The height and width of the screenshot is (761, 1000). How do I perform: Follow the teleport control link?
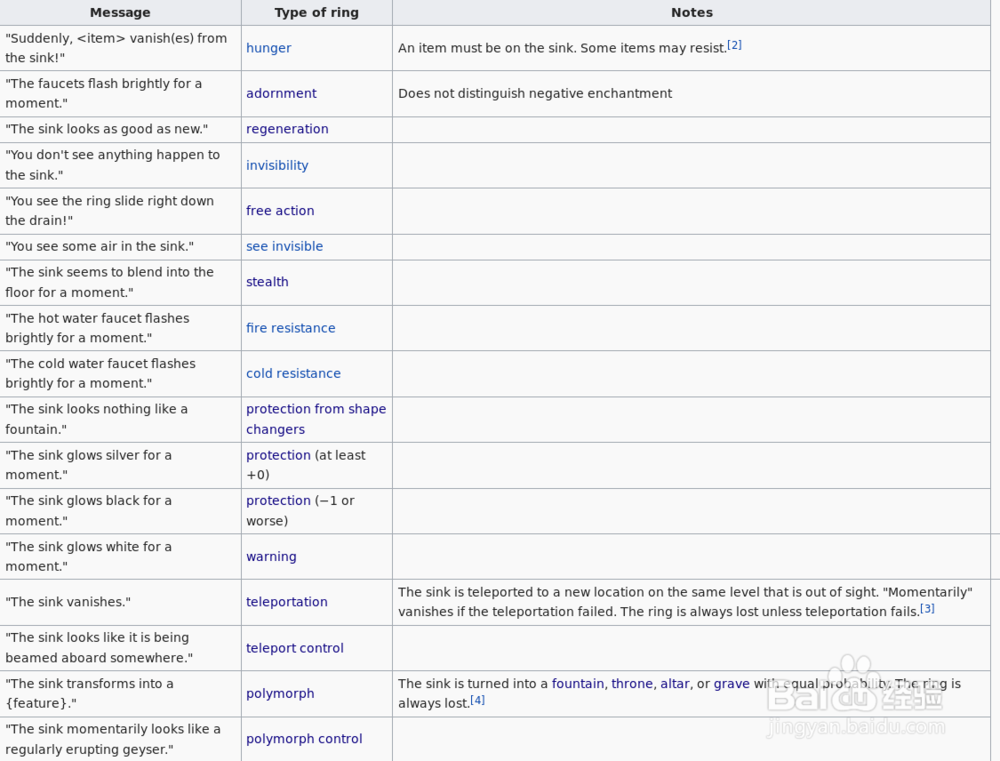pos(295,648)
